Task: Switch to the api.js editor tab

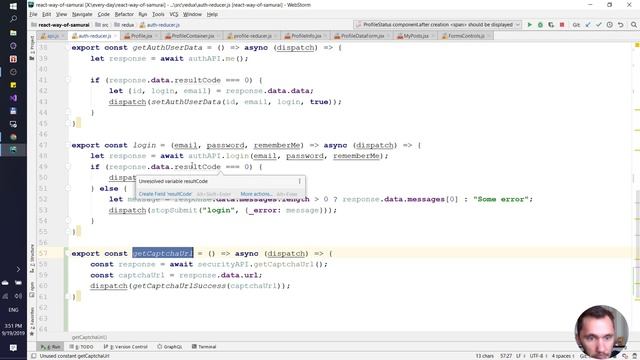Action: (51, 36)
